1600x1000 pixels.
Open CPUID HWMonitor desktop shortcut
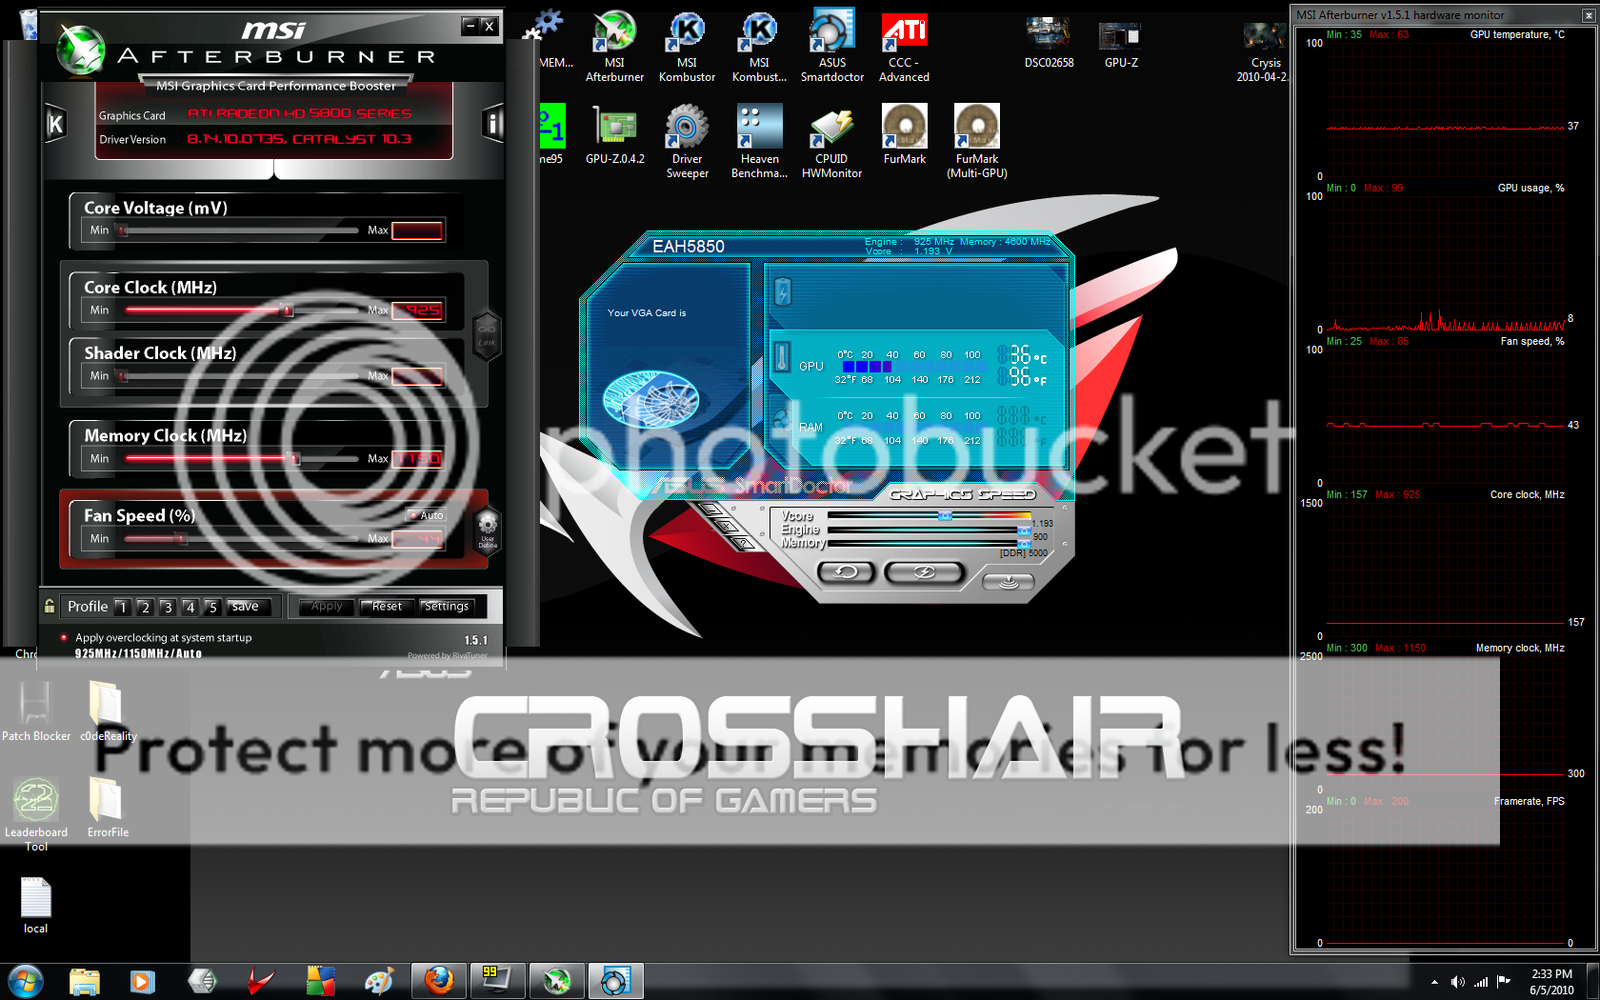(831, 141)
